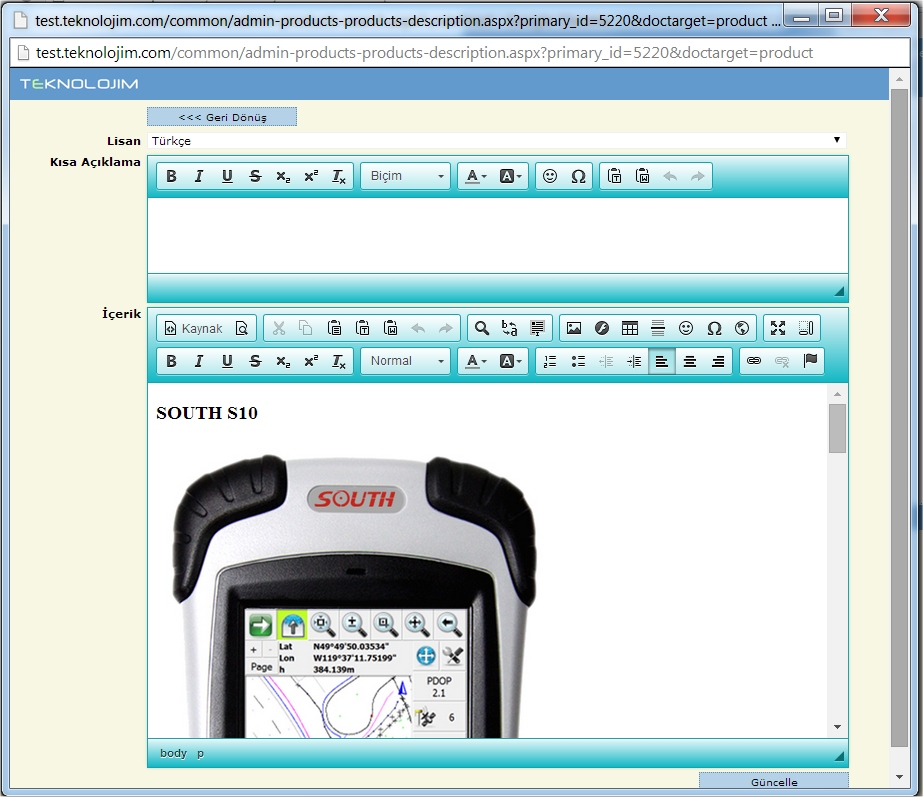This screenshot has width=923, height=797.
Task: Open background color picker in İçerik toolbar
Action: [x=510, y=361]
